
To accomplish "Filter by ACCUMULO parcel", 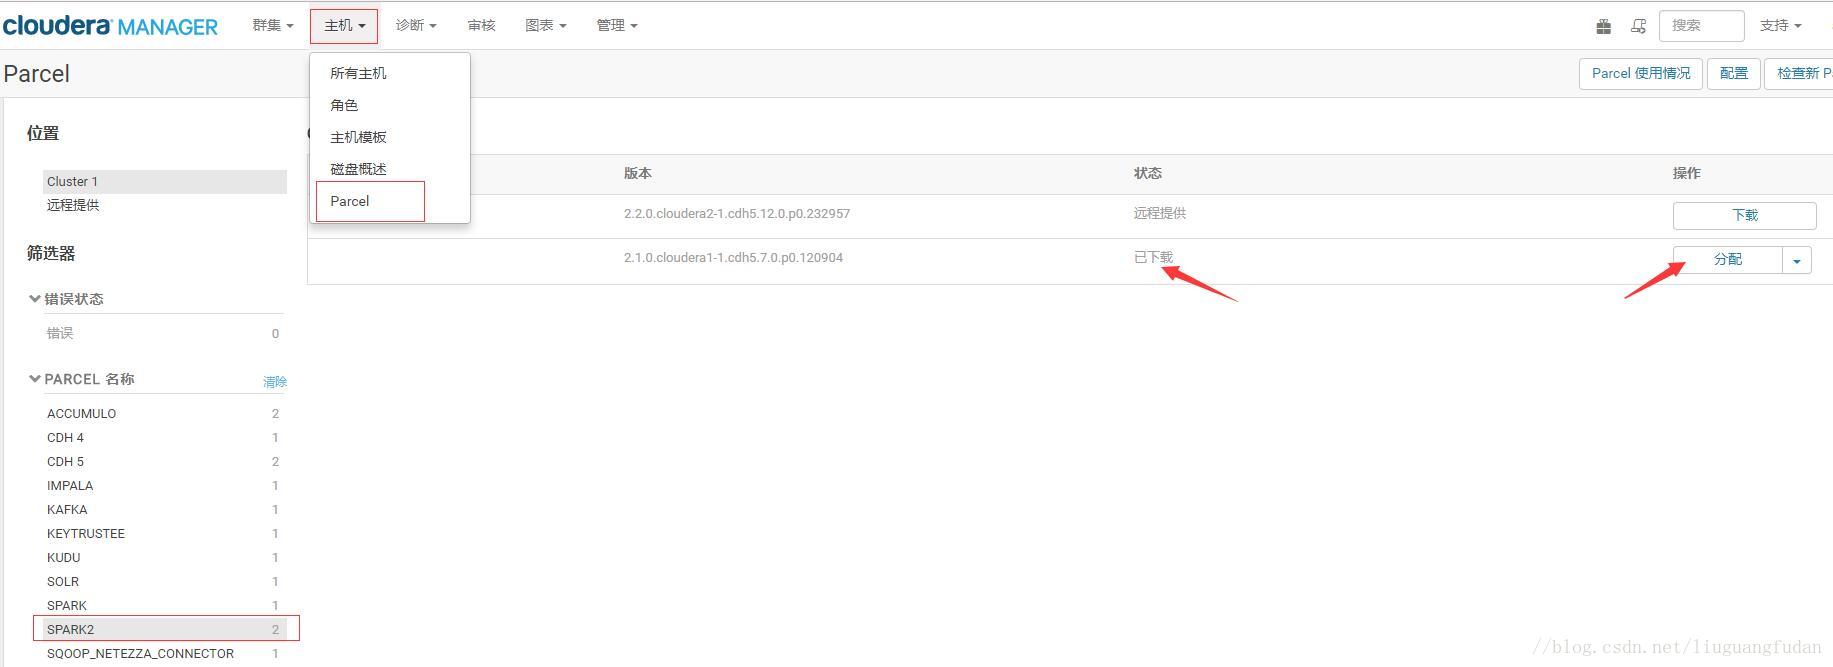I will pos(163,414).
